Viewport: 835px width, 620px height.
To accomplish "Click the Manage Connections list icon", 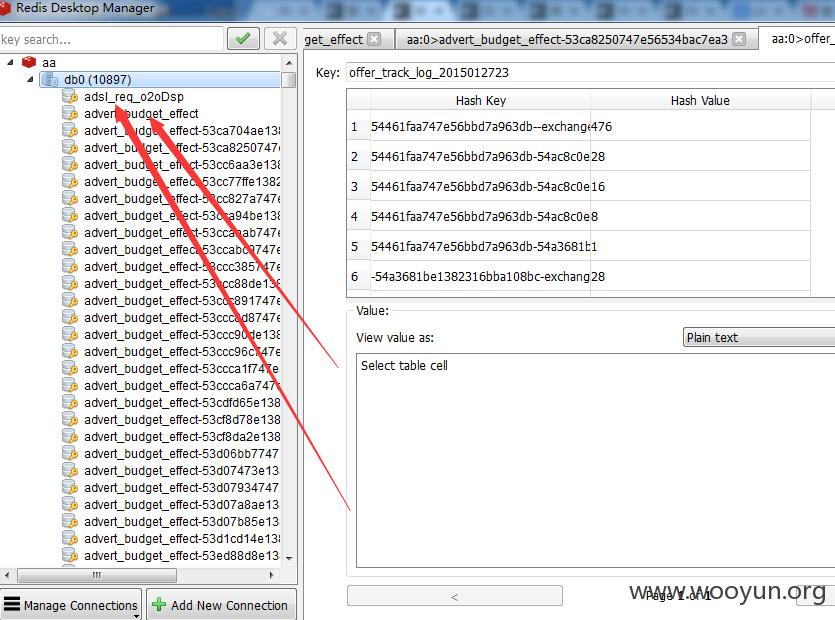I will point(12,605).
